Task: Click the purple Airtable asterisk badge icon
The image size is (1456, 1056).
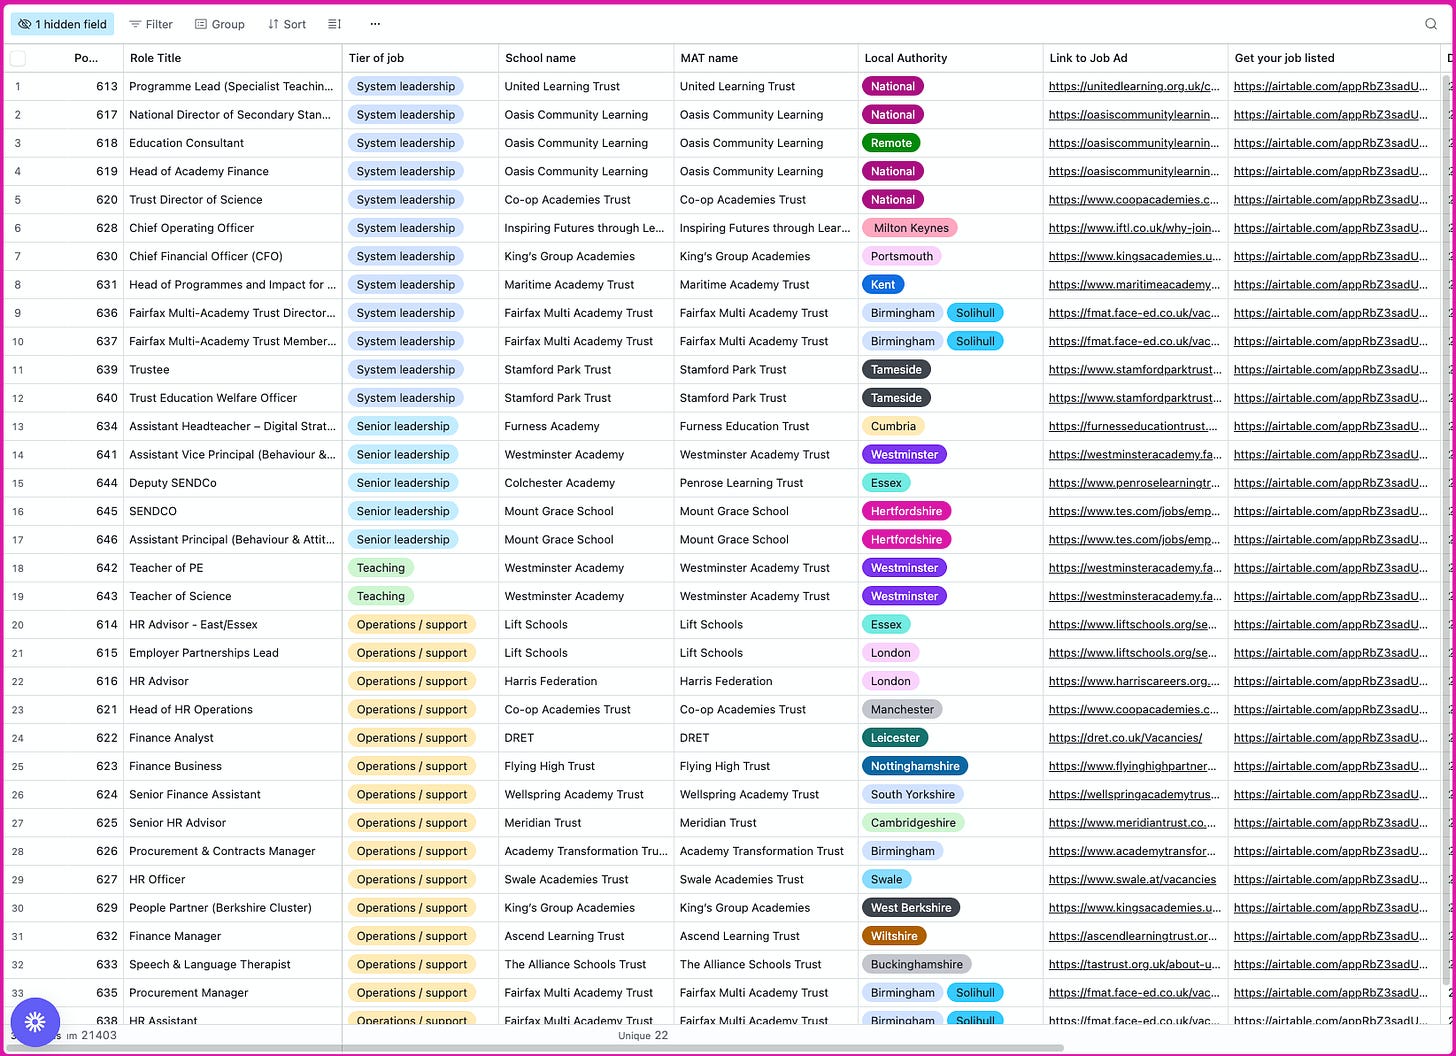Action: pyautogui.click(x=35, y=1021)
